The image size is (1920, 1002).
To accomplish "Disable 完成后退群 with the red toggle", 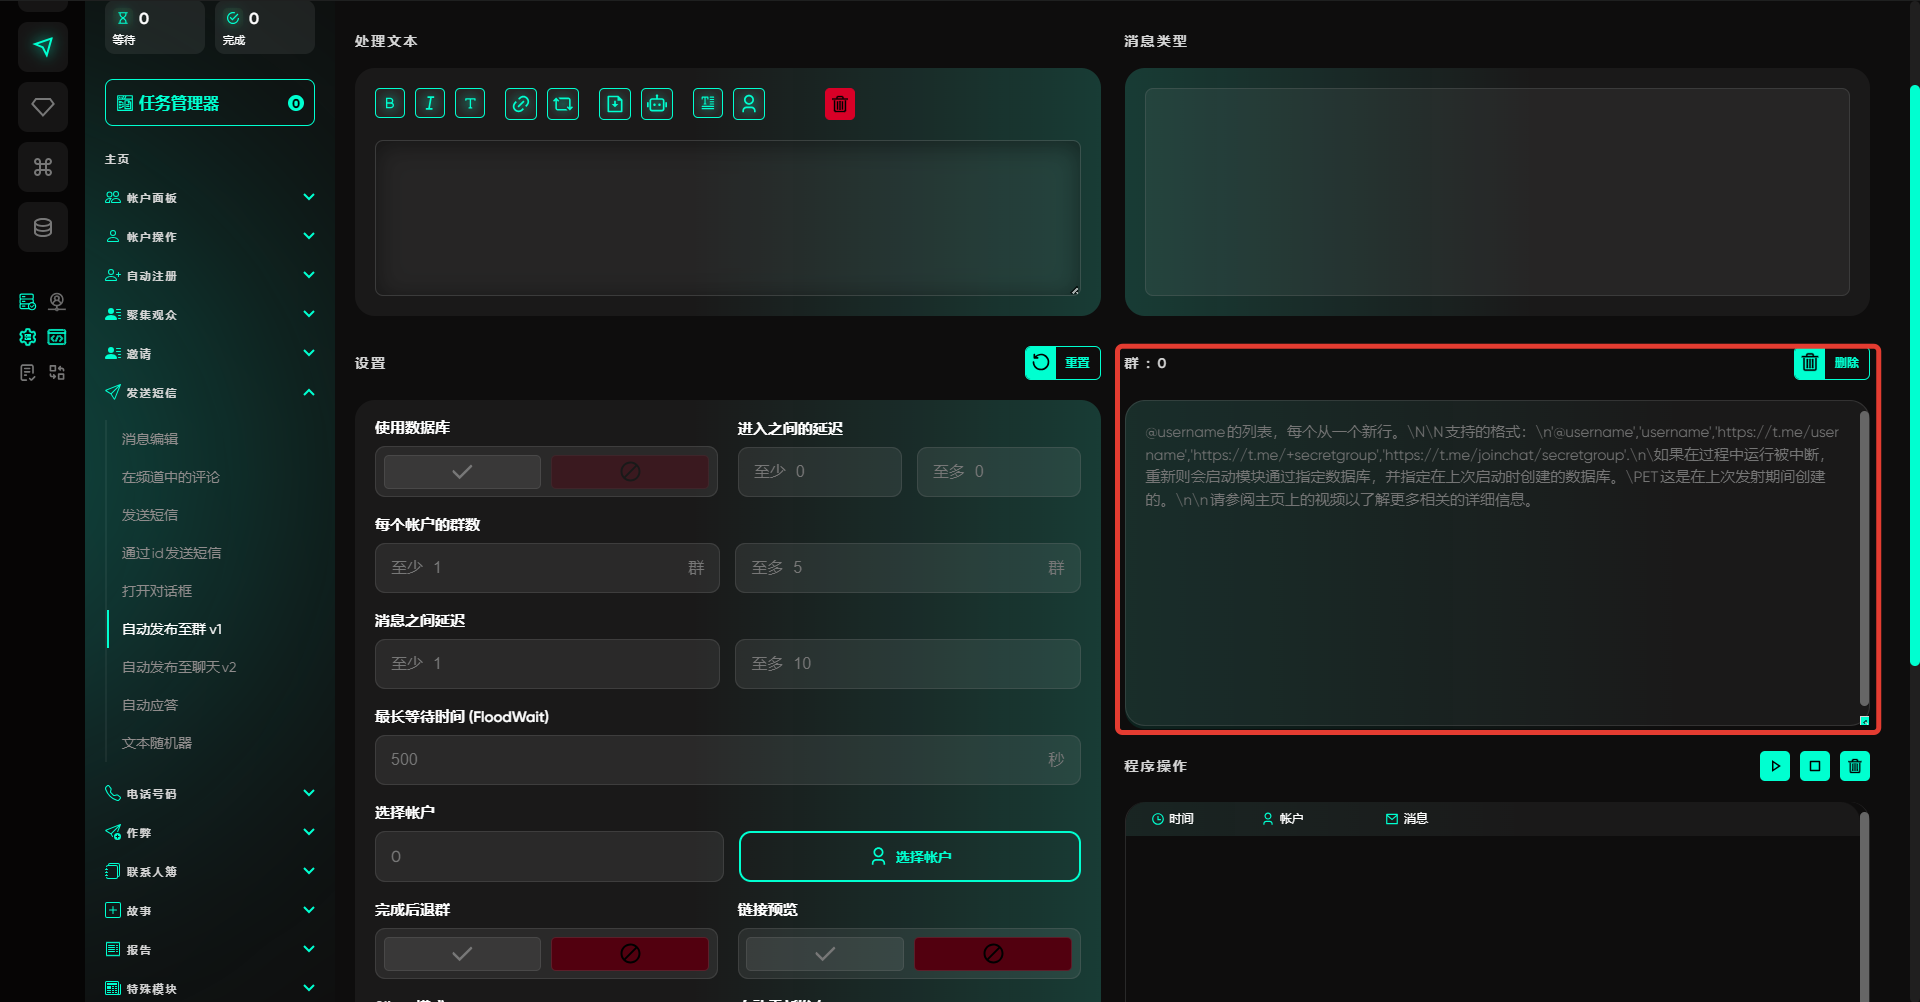I will (630, 954).
